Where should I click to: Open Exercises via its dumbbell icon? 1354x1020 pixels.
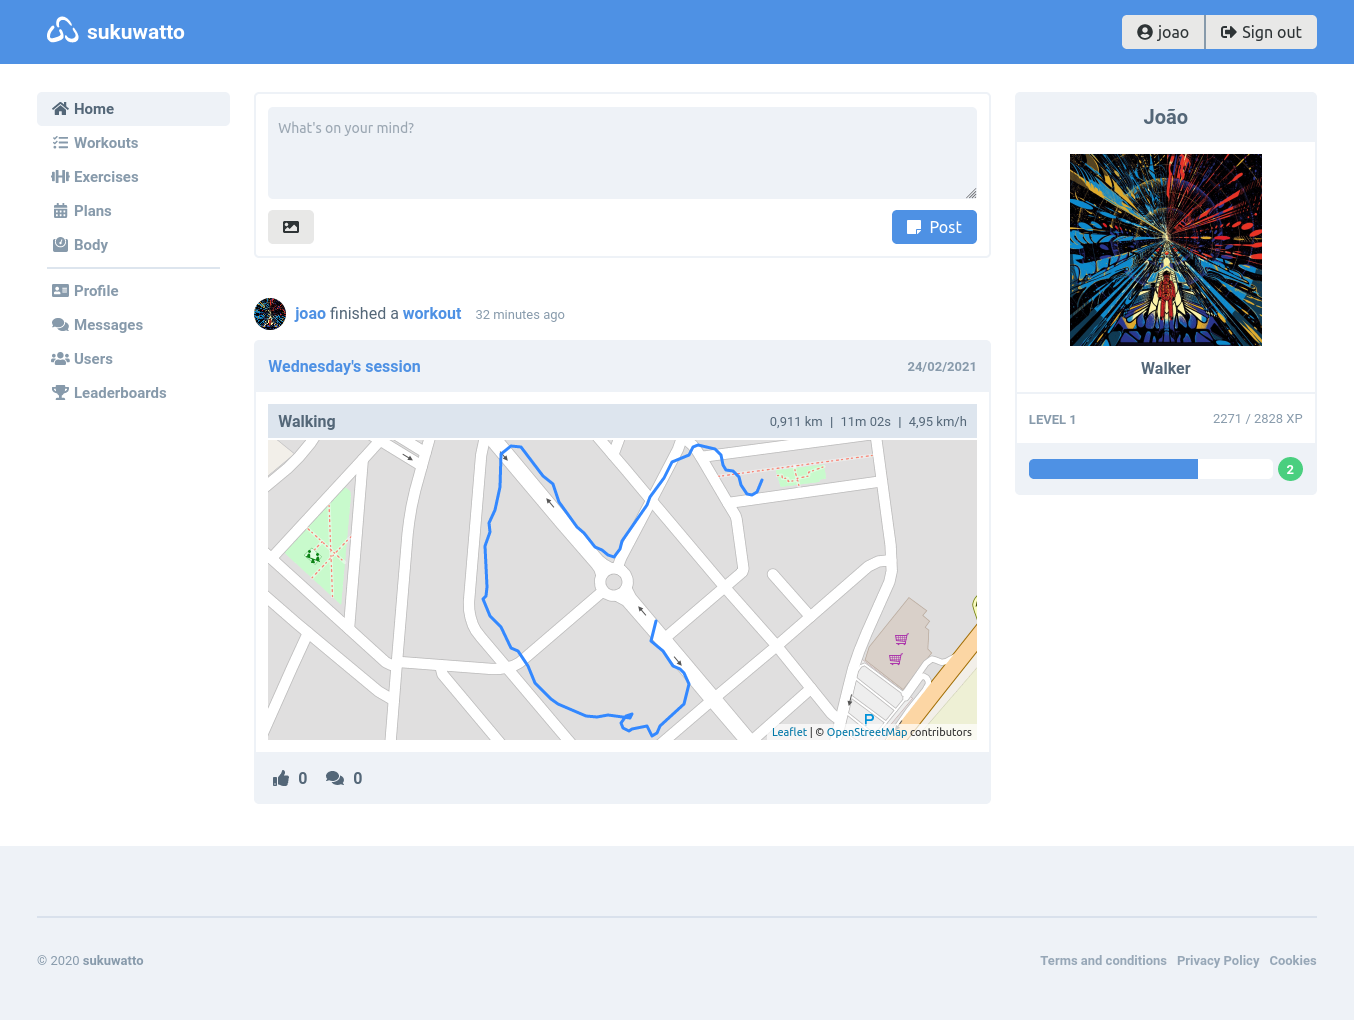click(60, 177)
